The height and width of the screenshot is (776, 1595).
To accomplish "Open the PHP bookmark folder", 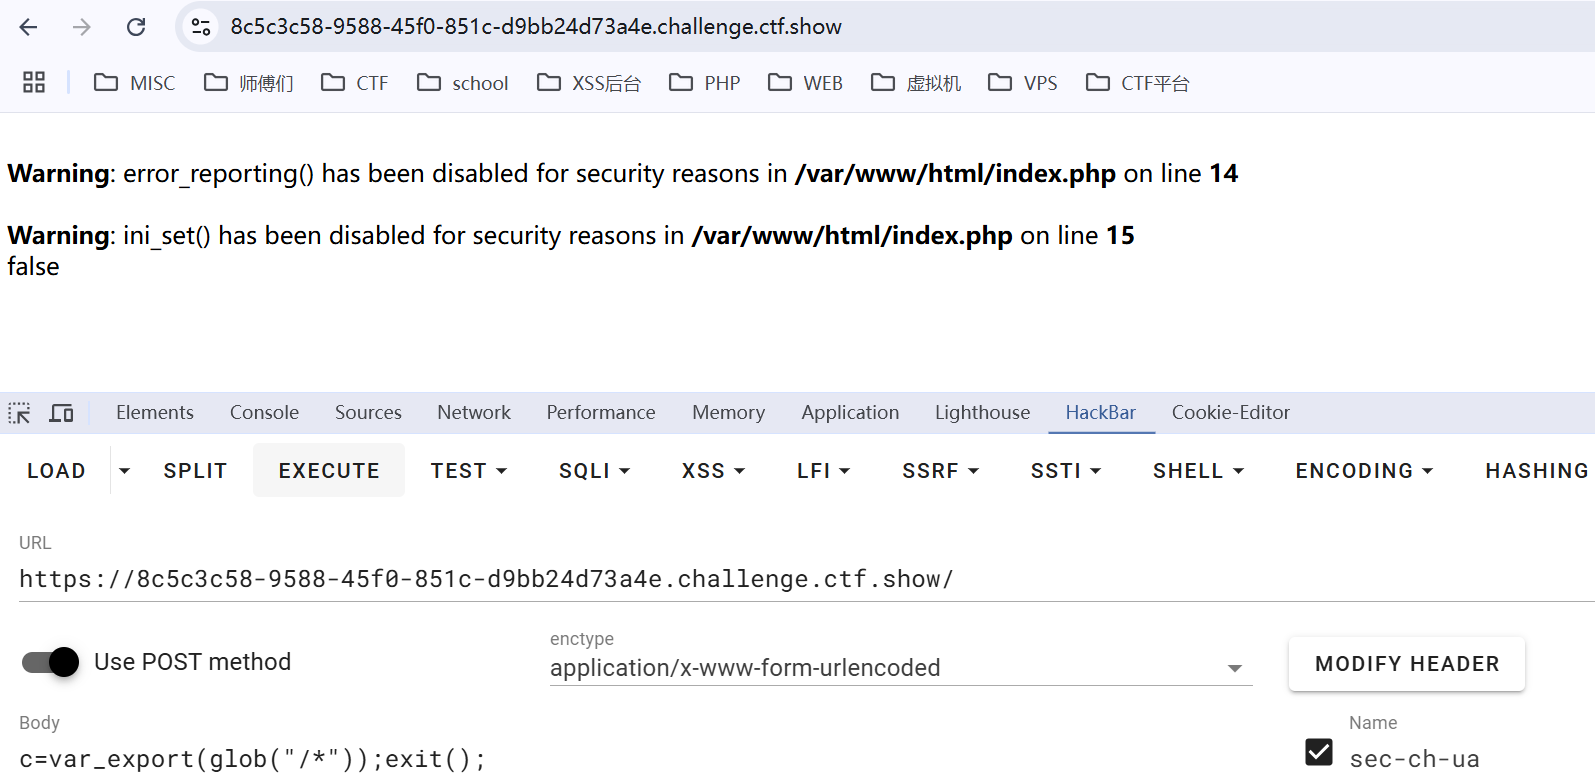I will [x=705, y=83].
